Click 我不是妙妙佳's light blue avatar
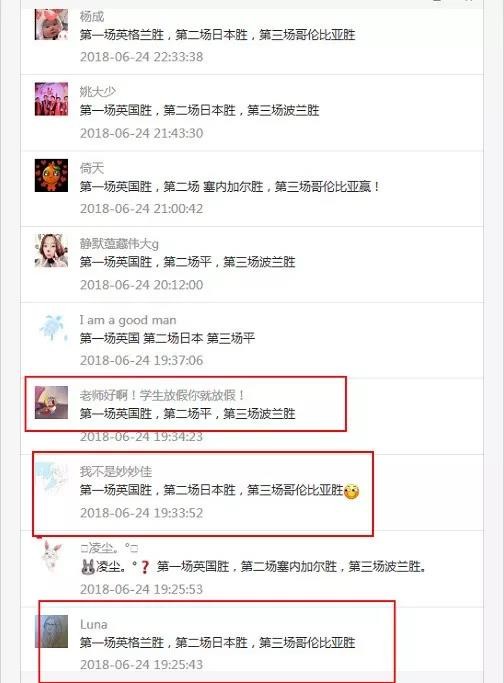 pyautogui.click(x=51, y=479)
